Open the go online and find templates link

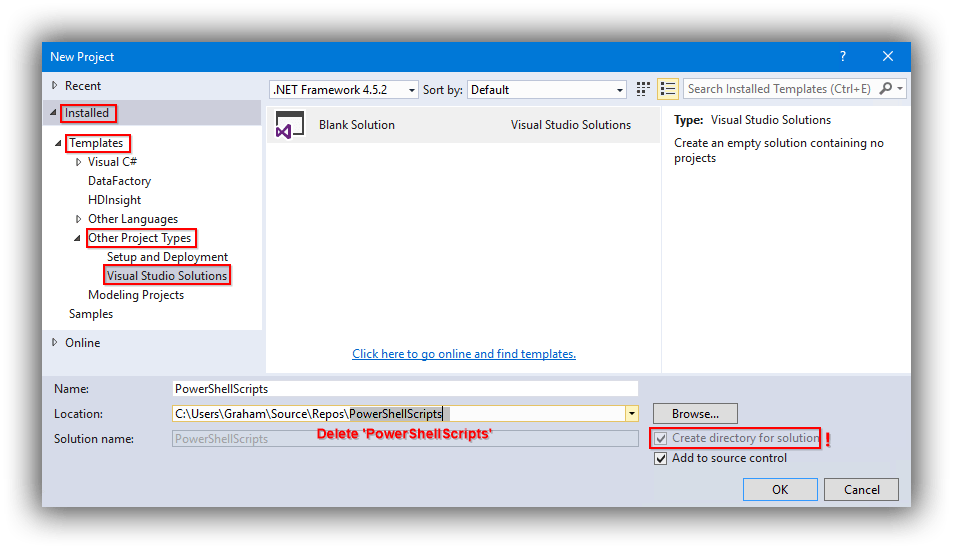coord(464,354)
